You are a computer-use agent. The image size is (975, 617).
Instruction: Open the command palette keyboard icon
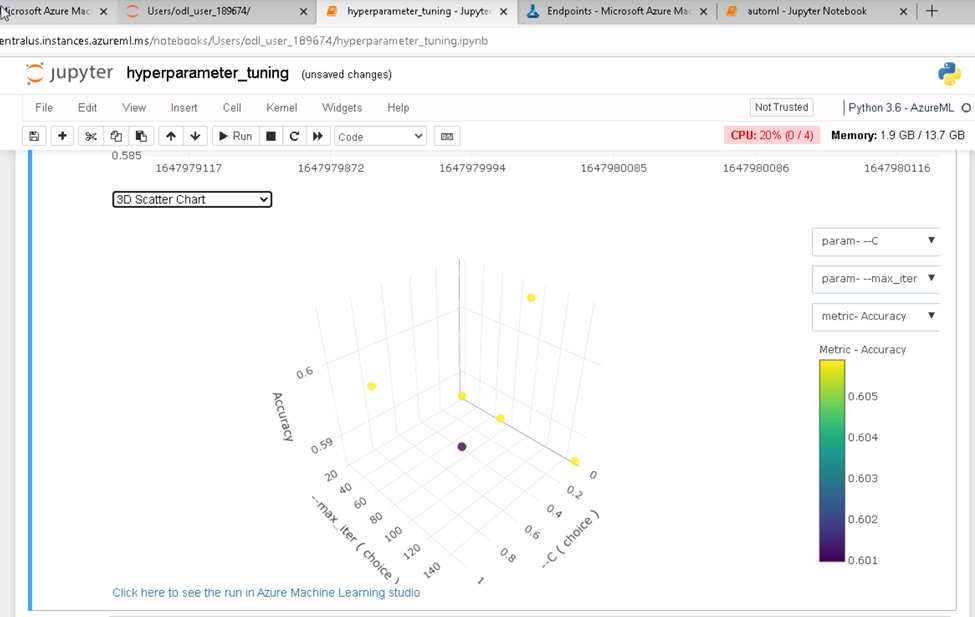click(x=447, y=136)
